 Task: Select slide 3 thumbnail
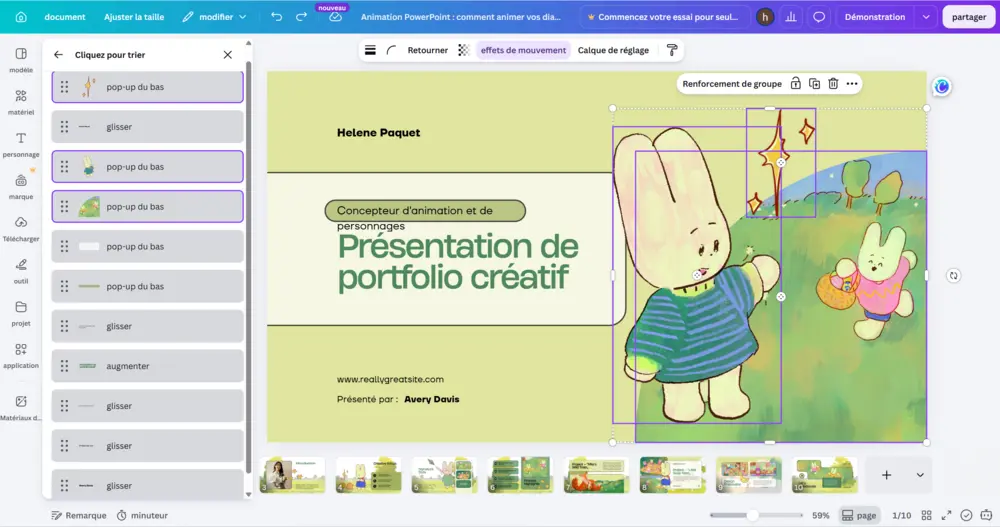click(292, 475)
